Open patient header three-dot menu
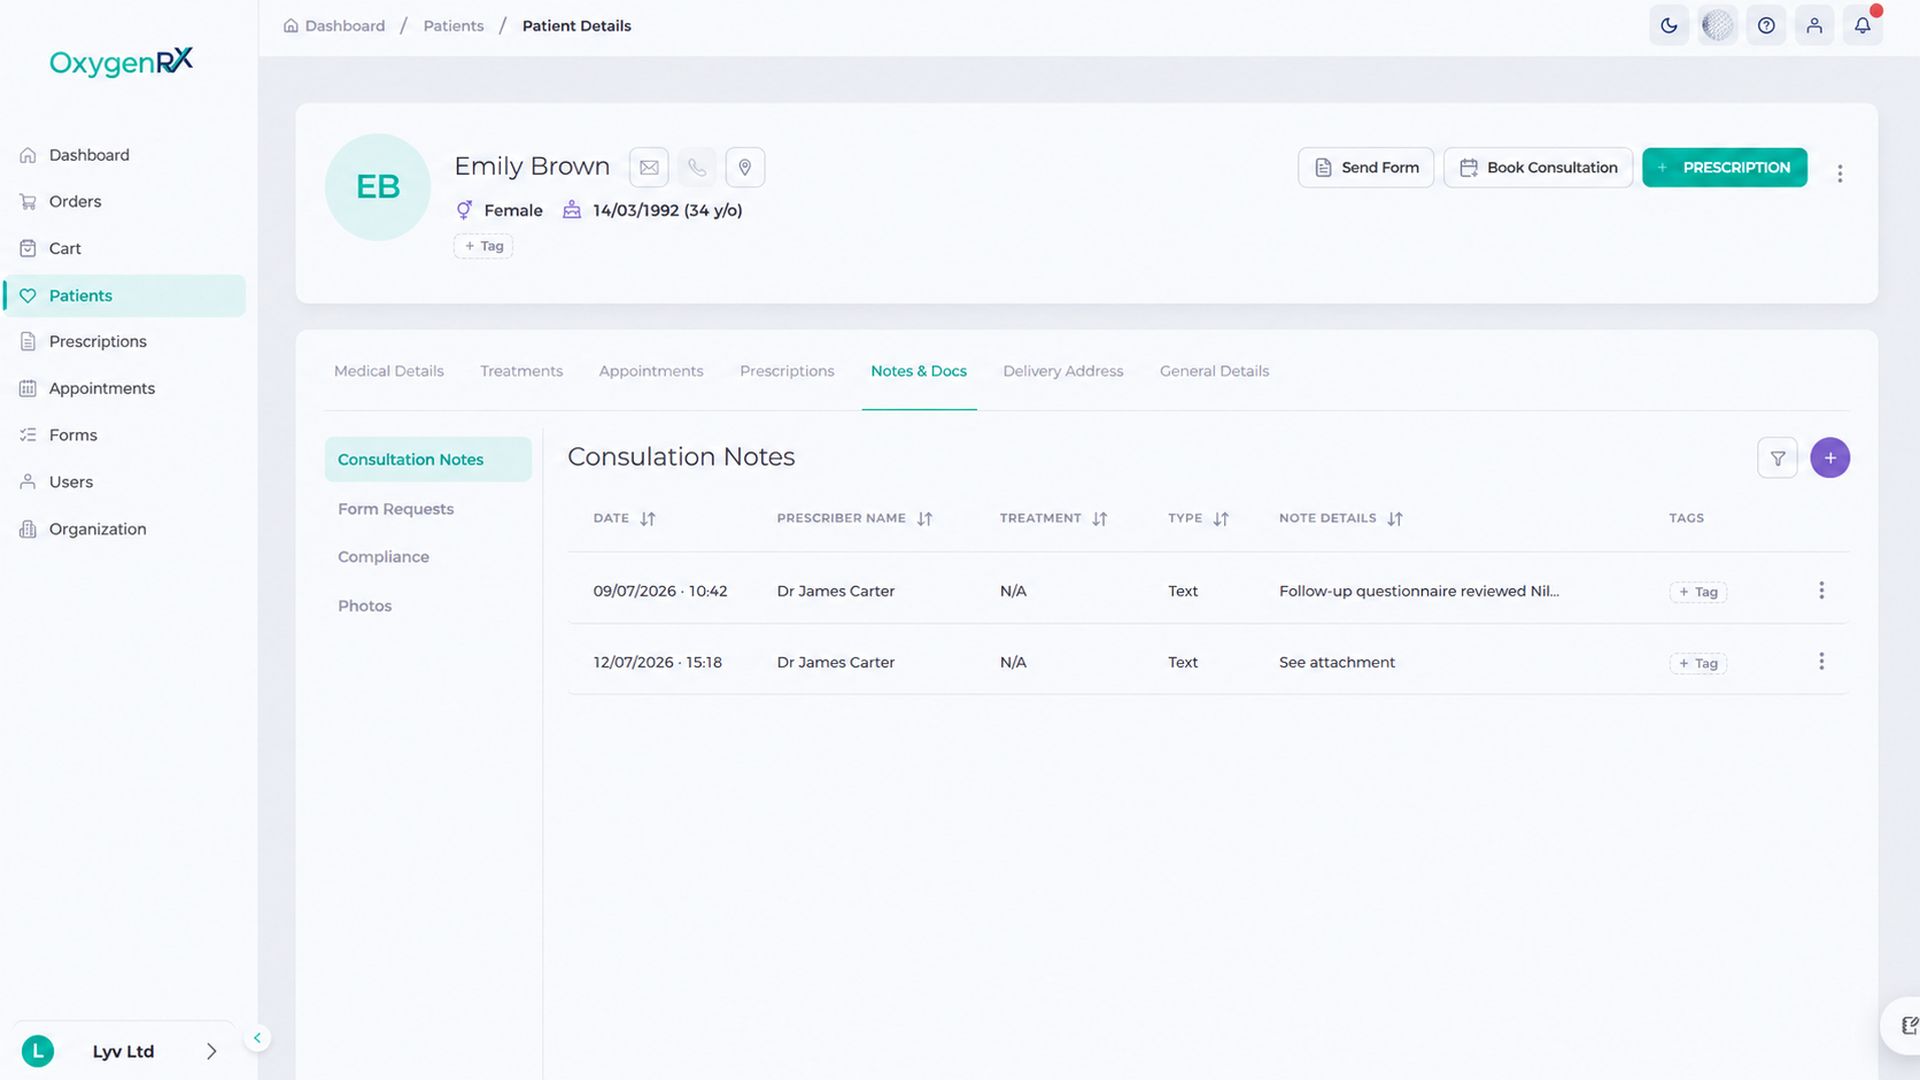The width and height of the screenshot is (1920, 1080). [1840, 174]
